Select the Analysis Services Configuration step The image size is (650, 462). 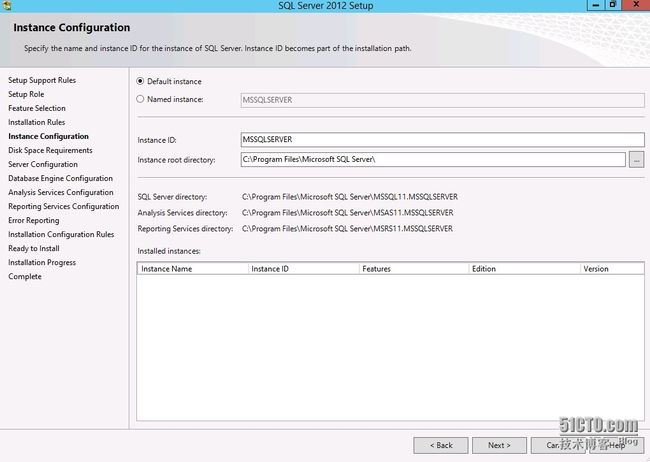coord(61,192)
